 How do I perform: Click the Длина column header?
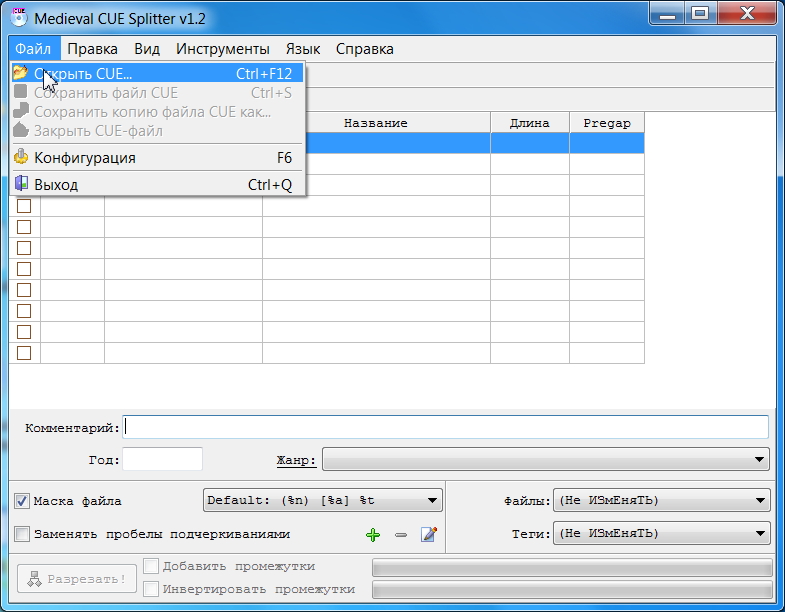[x=530, y=123]
